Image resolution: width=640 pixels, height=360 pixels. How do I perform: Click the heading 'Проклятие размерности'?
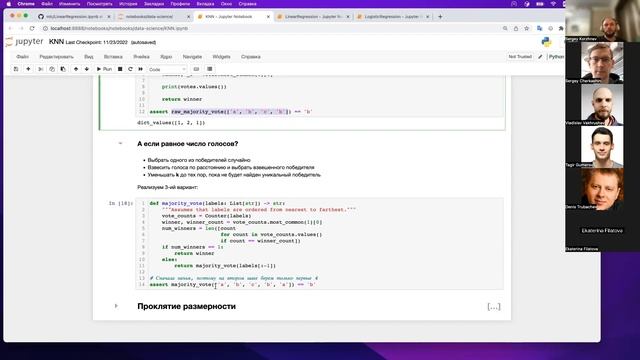click(x=187, y=306)
